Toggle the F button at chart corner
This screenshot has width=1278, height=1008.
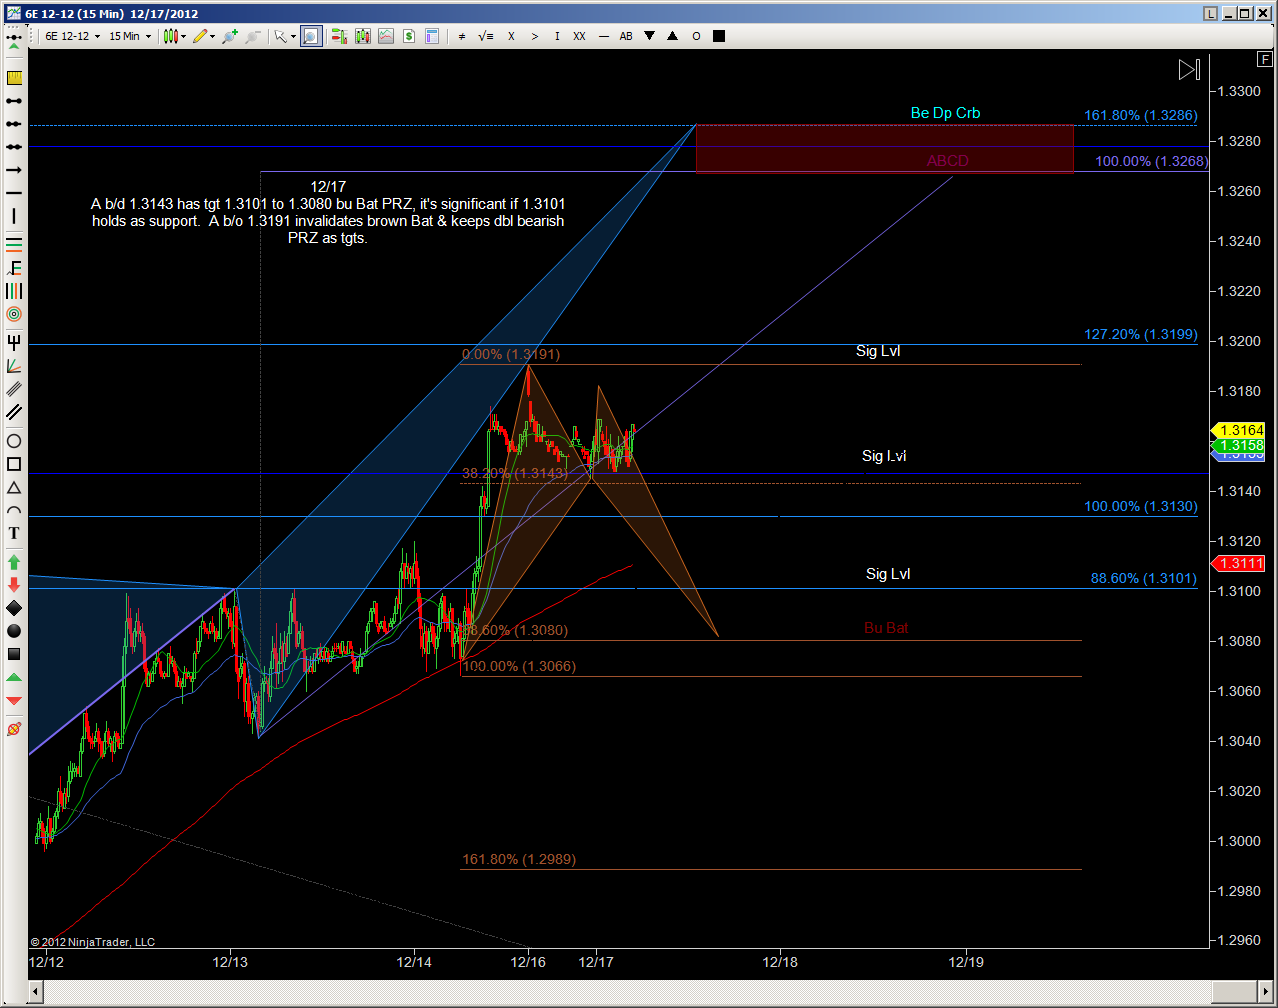[1265, 60]
